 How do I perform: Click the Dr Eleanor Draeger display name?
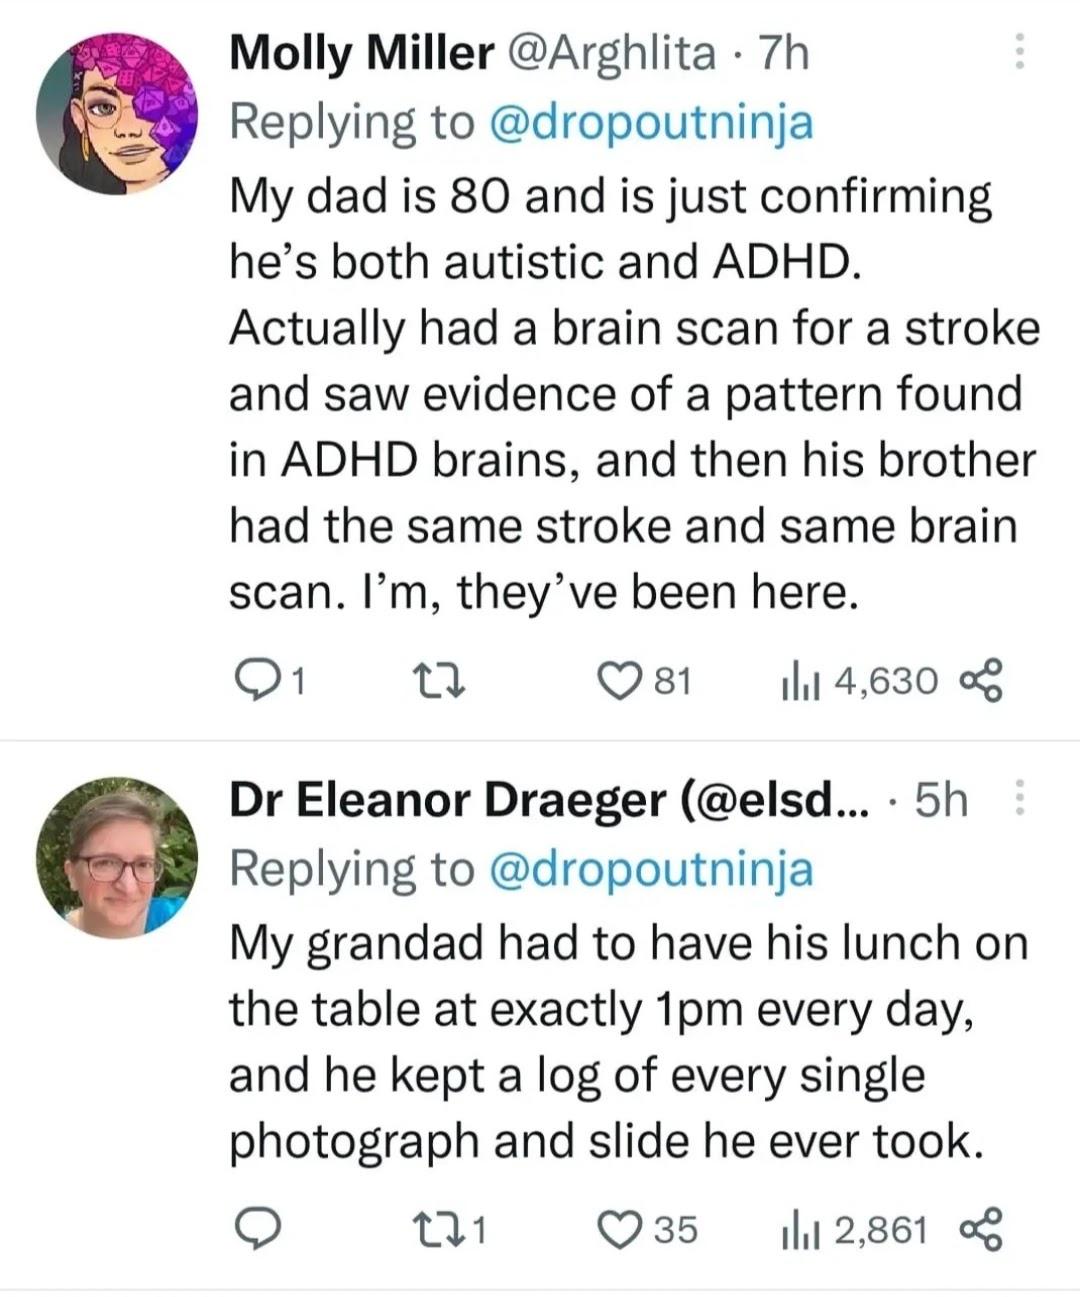pos(448,800)
